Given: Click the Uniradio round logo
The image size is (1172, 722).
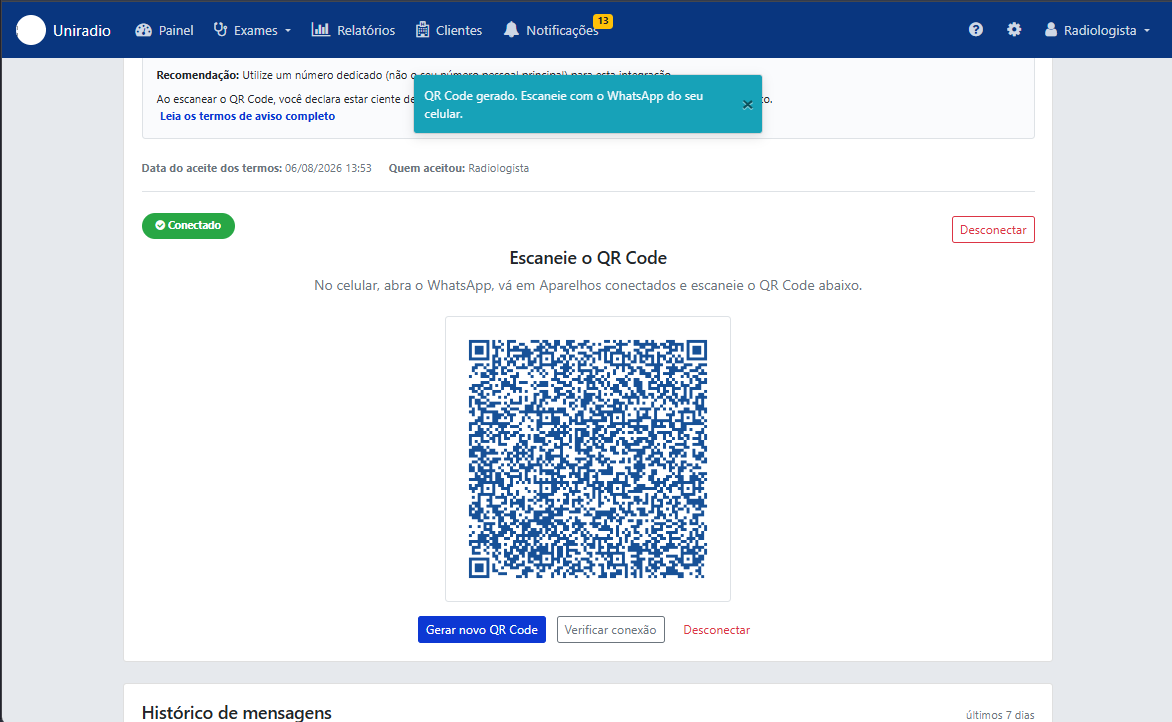Looking at the screenshot, I should 31,30.
